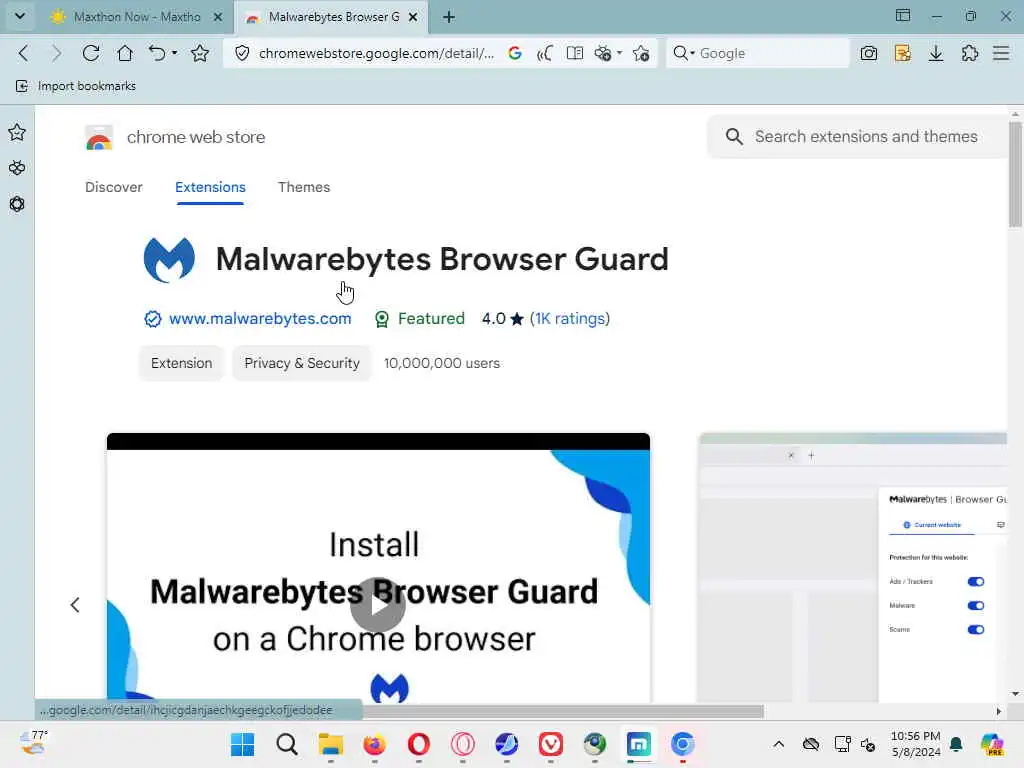Open the Themes tab
The width and height of the screenshot is (1024, 768).
coord(304,187)
